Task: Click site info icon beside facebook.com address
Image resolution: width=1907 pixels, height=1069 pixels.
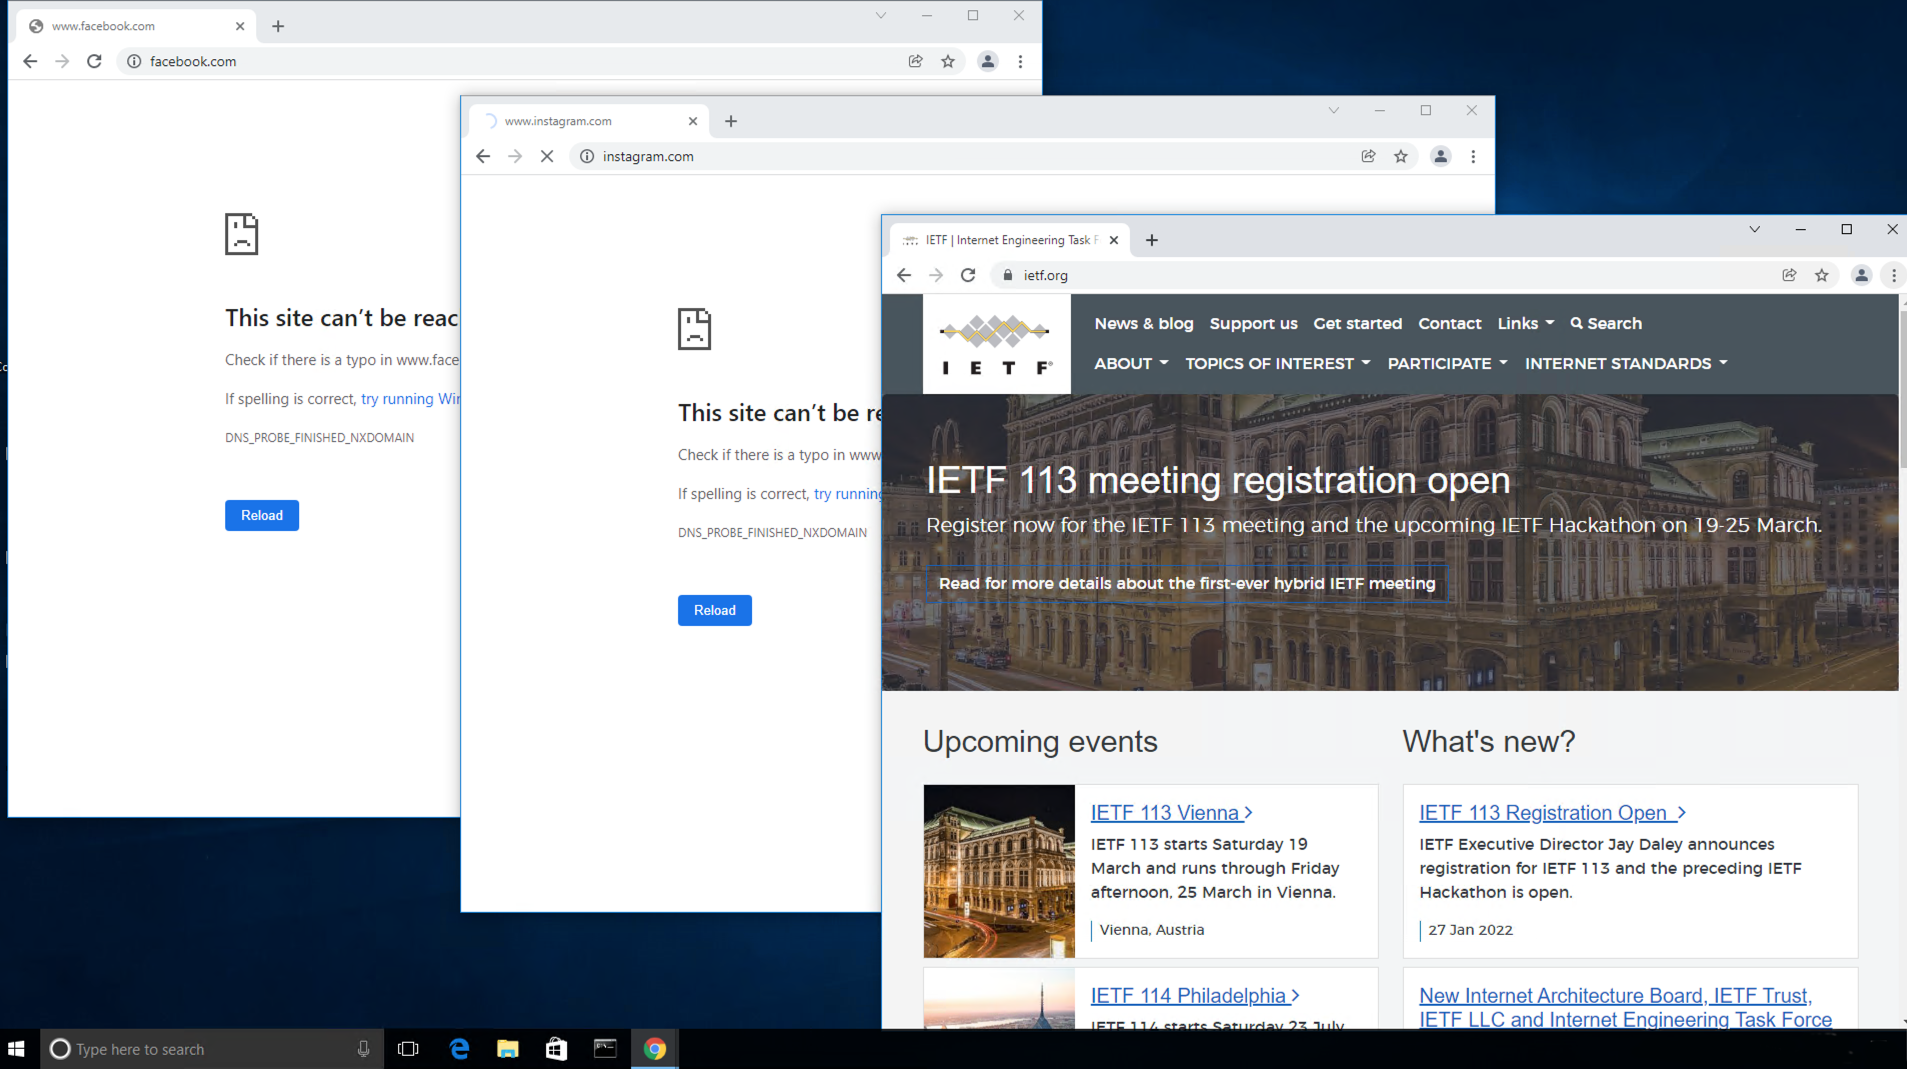Action: [x=134, y=61]
